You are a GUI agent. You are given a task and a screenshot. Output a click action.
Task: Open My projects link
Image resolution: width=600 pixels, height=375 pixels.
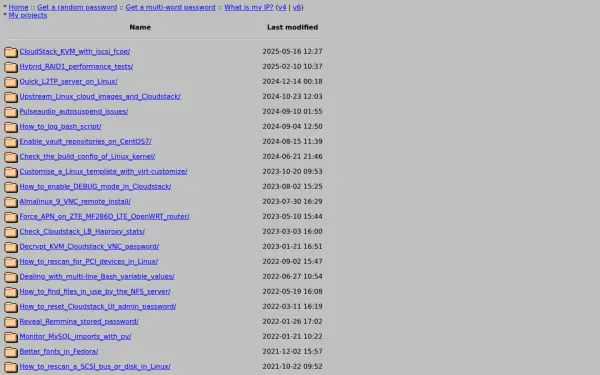click(28, 15)
